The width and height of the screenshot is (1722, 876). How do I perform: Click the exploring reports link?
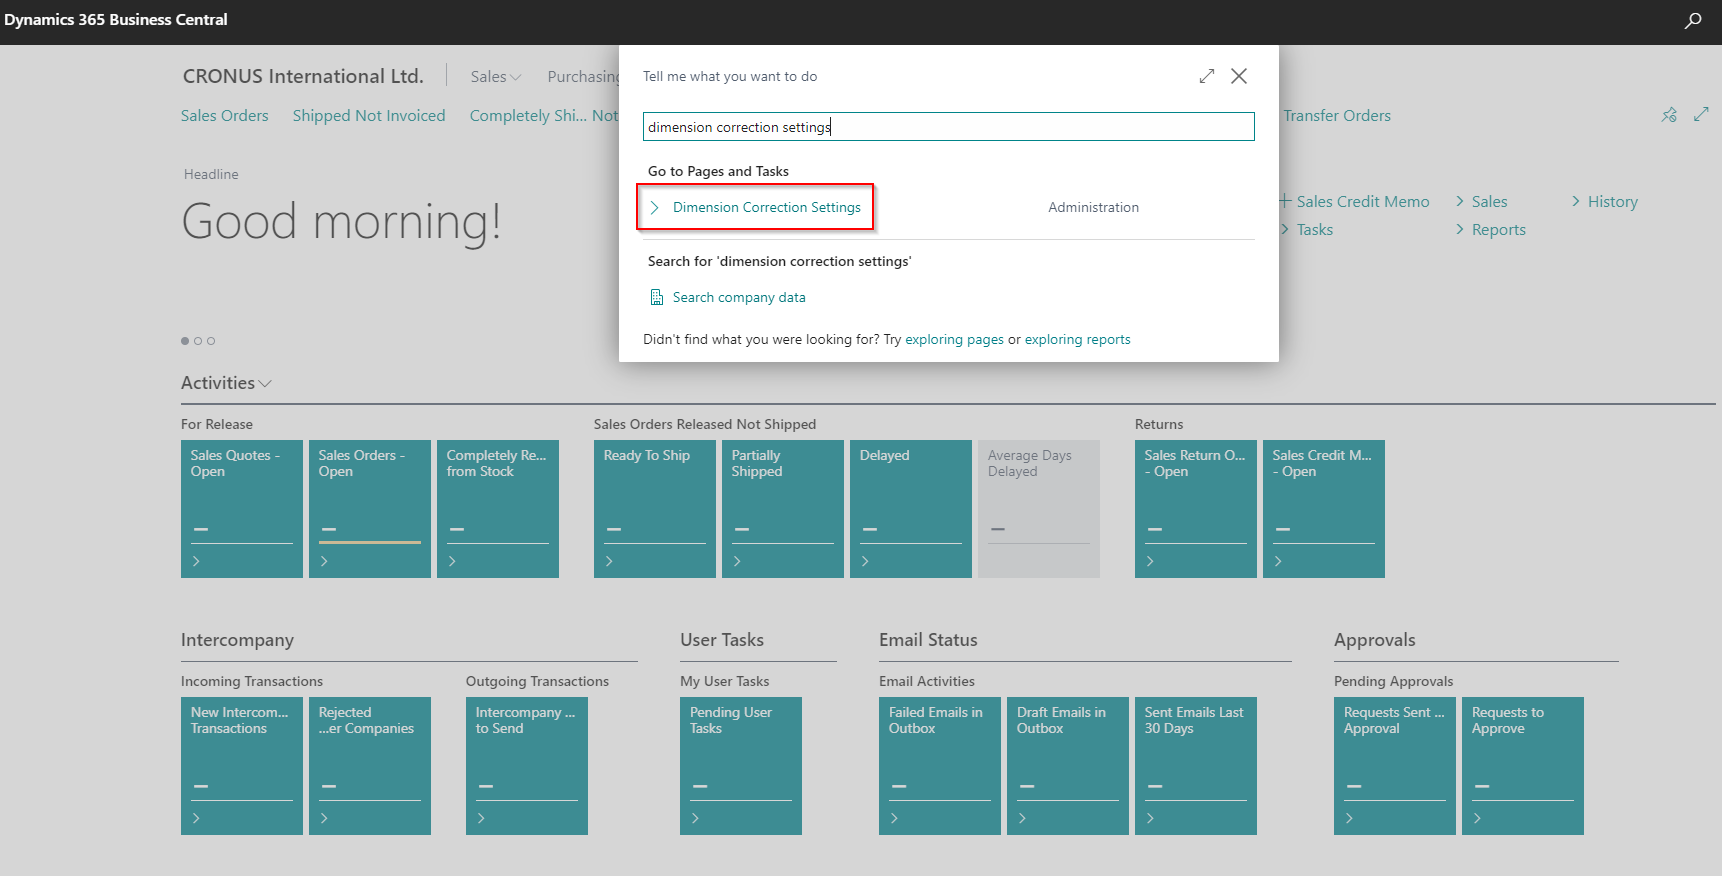click(x=1077, y=340)
